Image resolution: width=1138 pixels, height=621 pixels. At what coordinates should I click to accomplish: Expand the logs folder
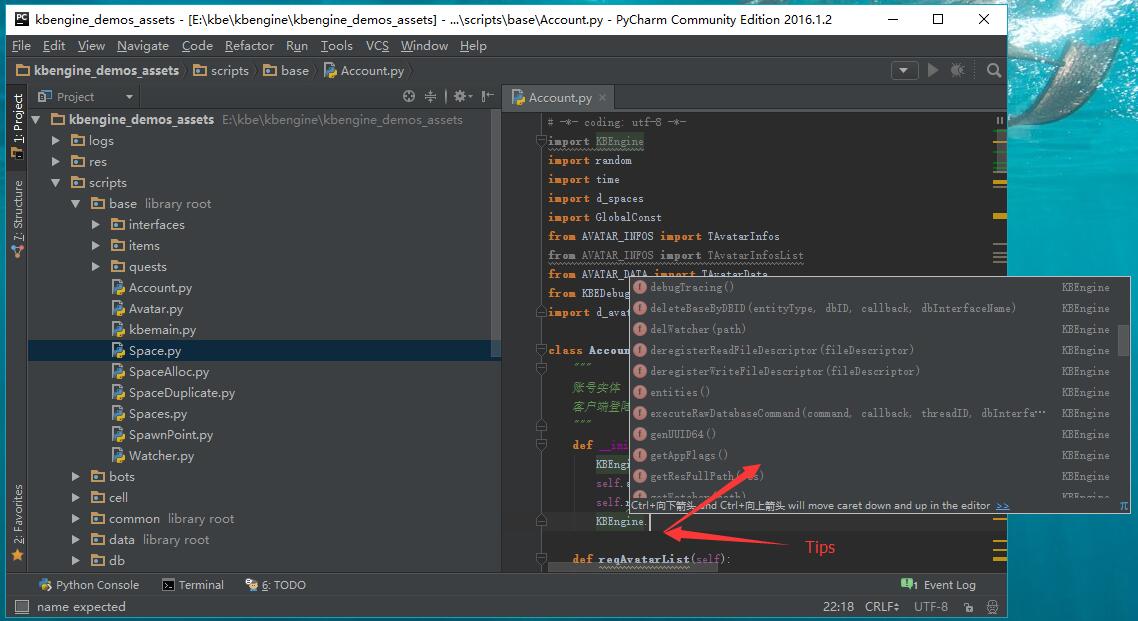[x=56, y=141]
